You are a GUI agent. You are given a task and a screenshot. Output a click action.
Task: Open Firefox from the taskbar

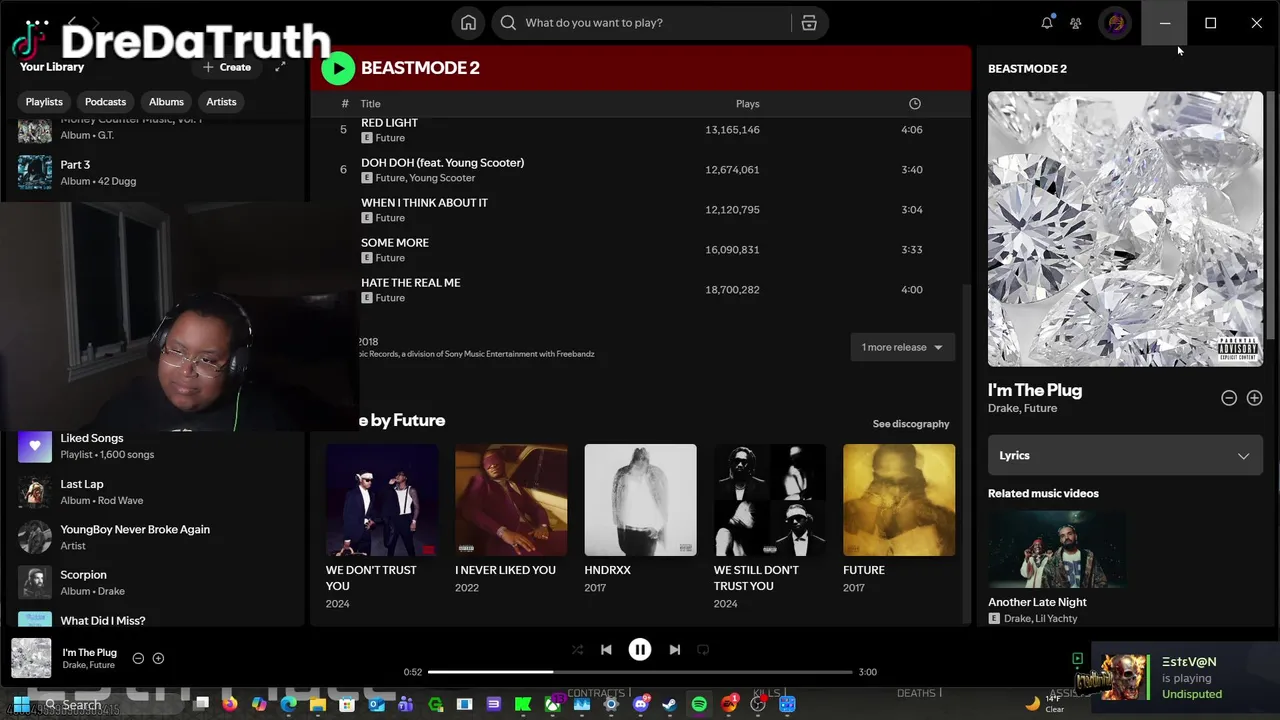pyautogui.click(x=229, y=704)
